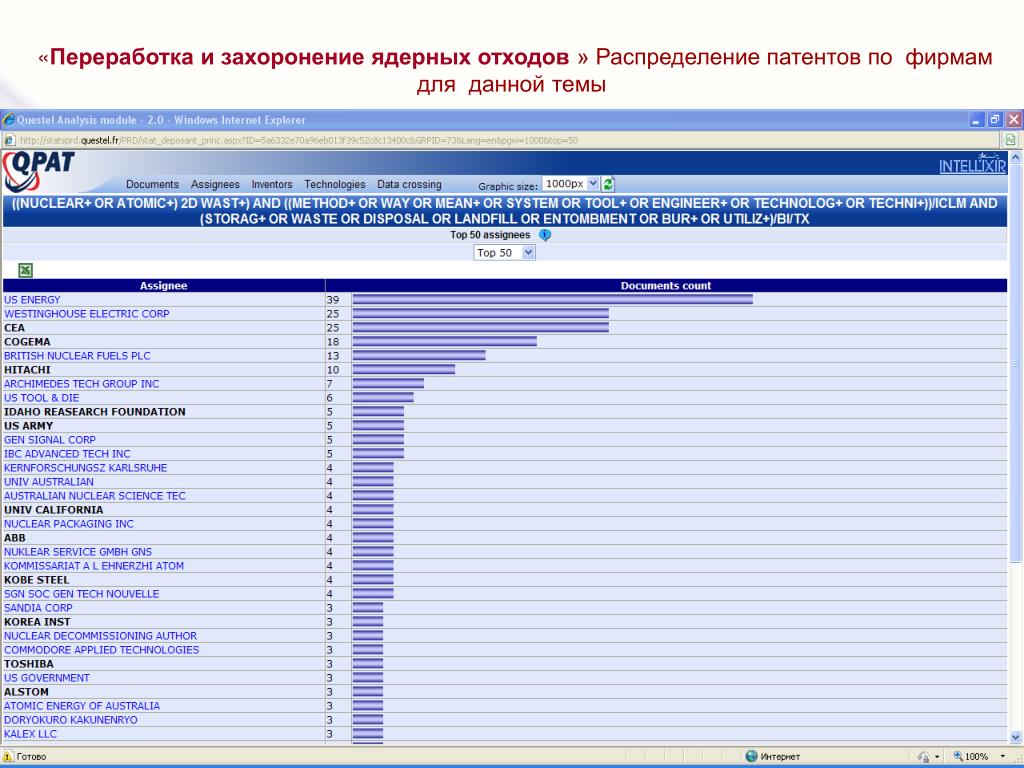Open the US ENERGY assignee link

(32, 300)
